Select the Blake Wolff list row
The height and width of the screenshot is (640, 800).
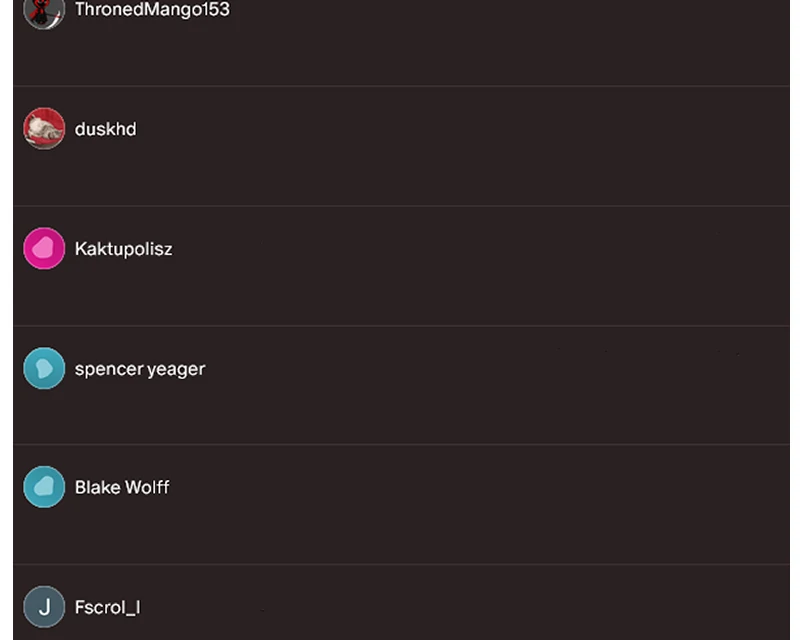tap(401, 505)
